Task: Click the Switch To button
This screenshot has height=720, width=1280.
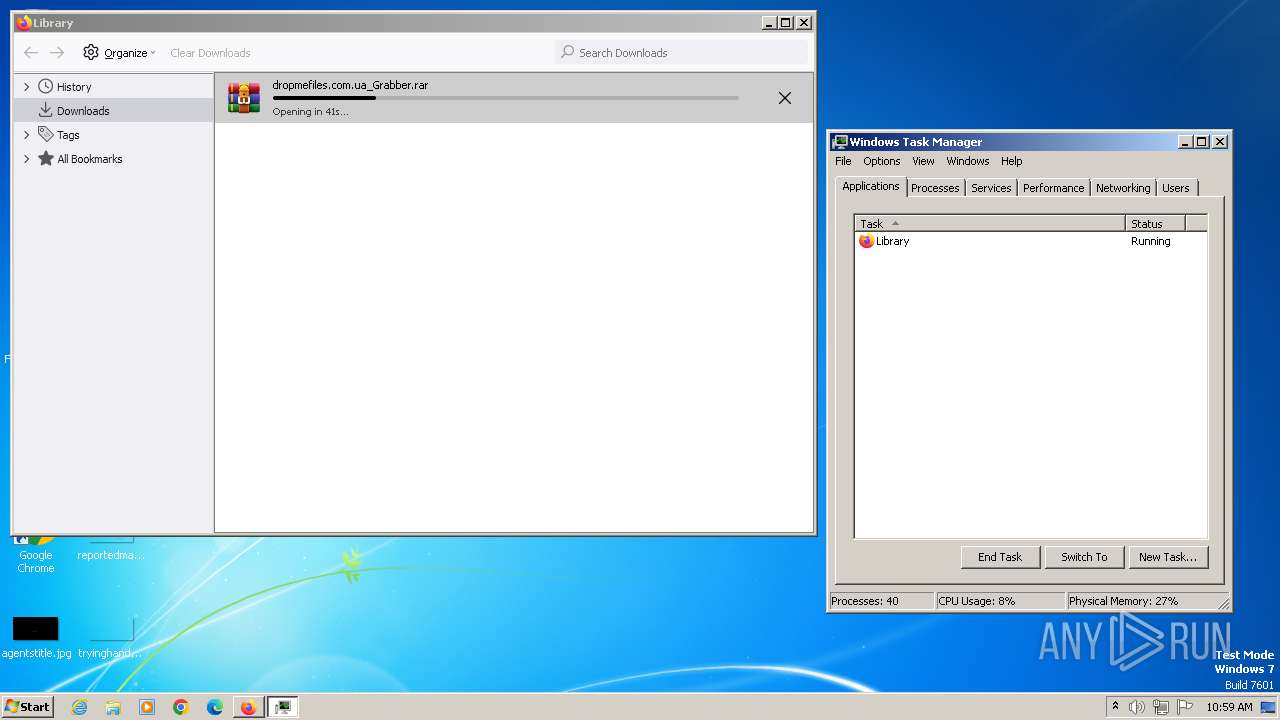Action: pos(1084,557)
